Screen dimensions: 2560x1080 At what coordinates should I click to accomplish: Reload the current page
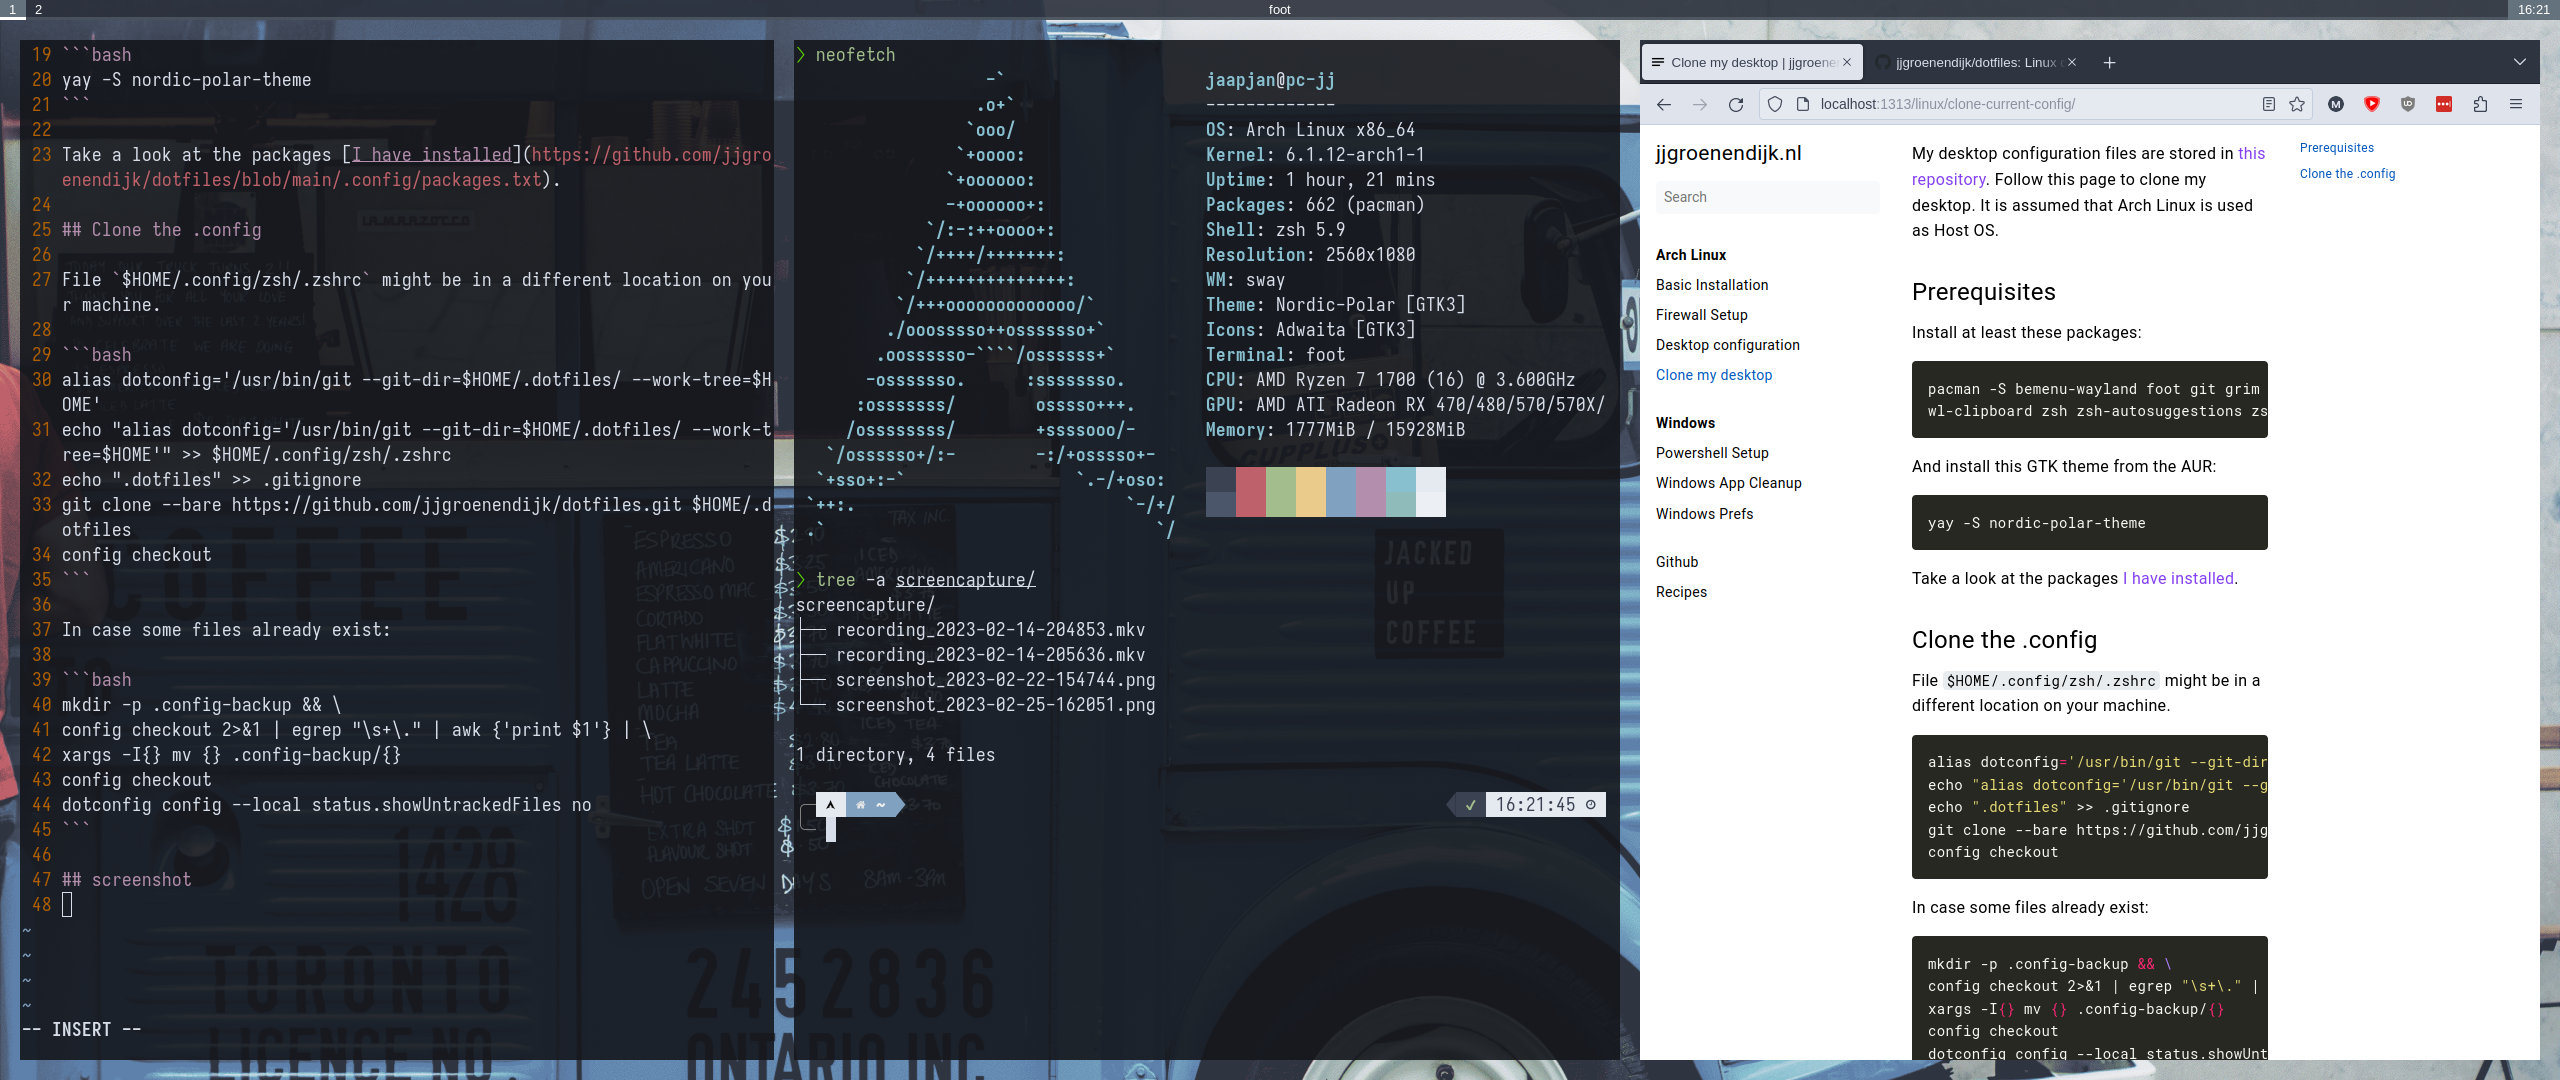pos(1736,104)
